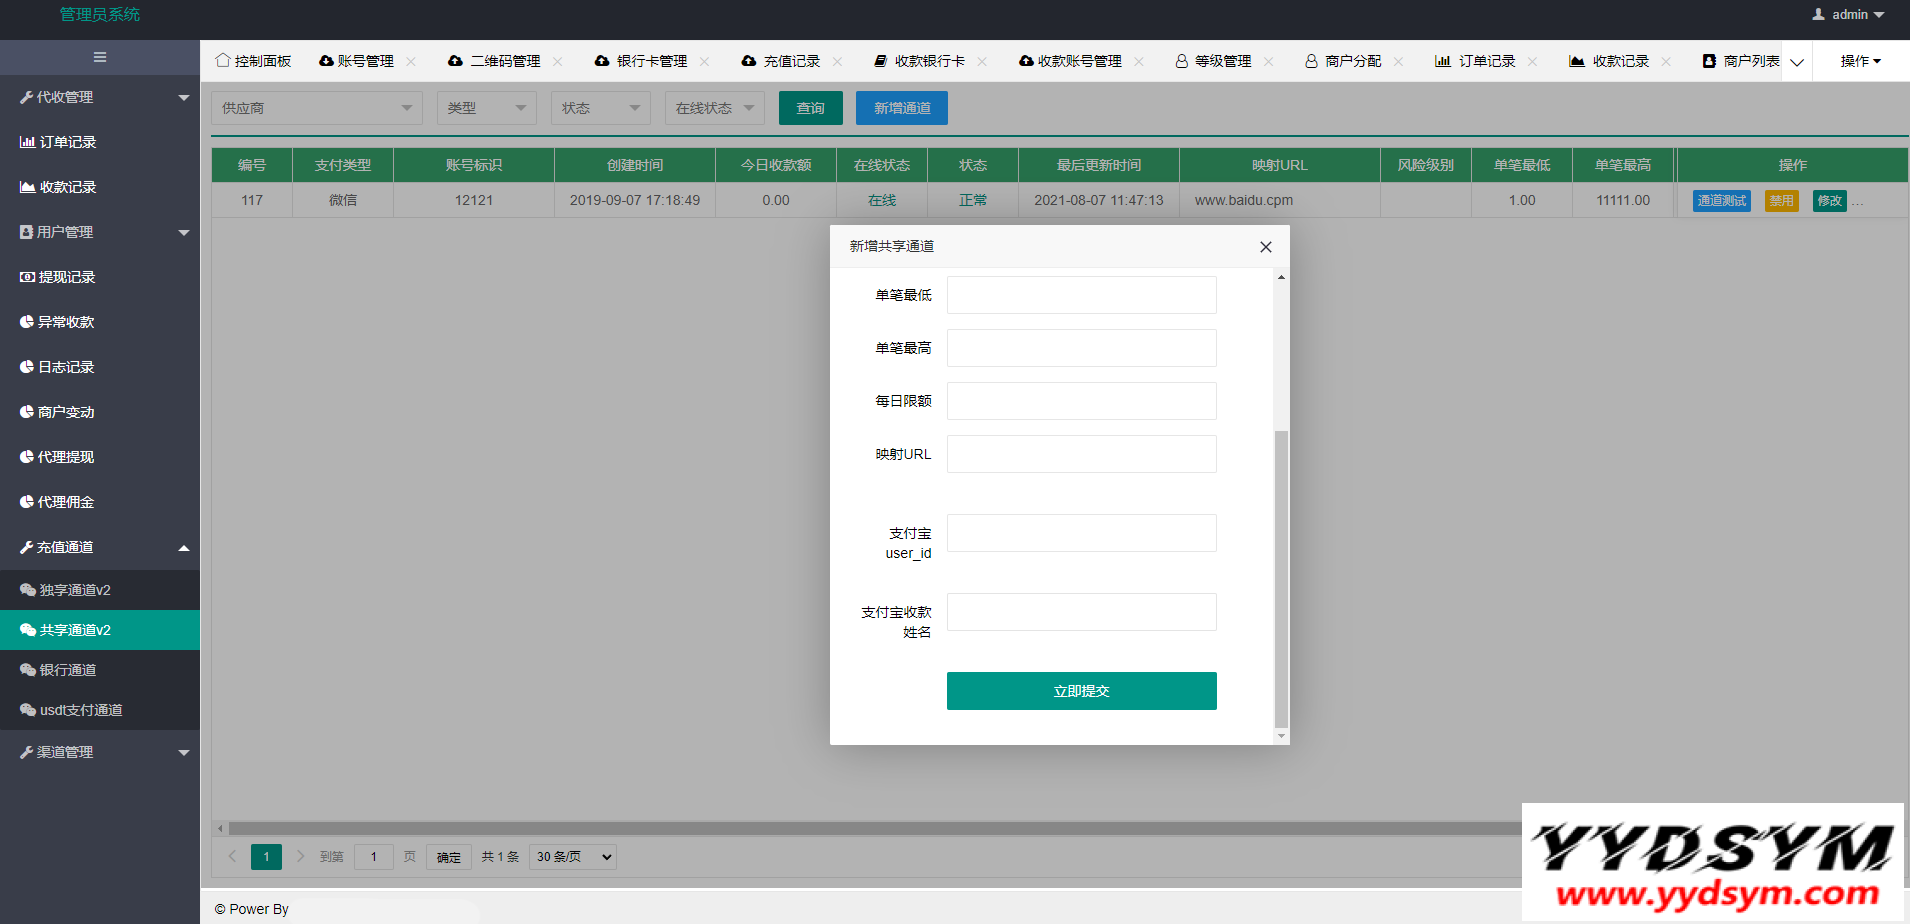This screenshot has width=1910, height=924.
Task: Click 修改 button for row 117
Action: (x=1830, y=201)
